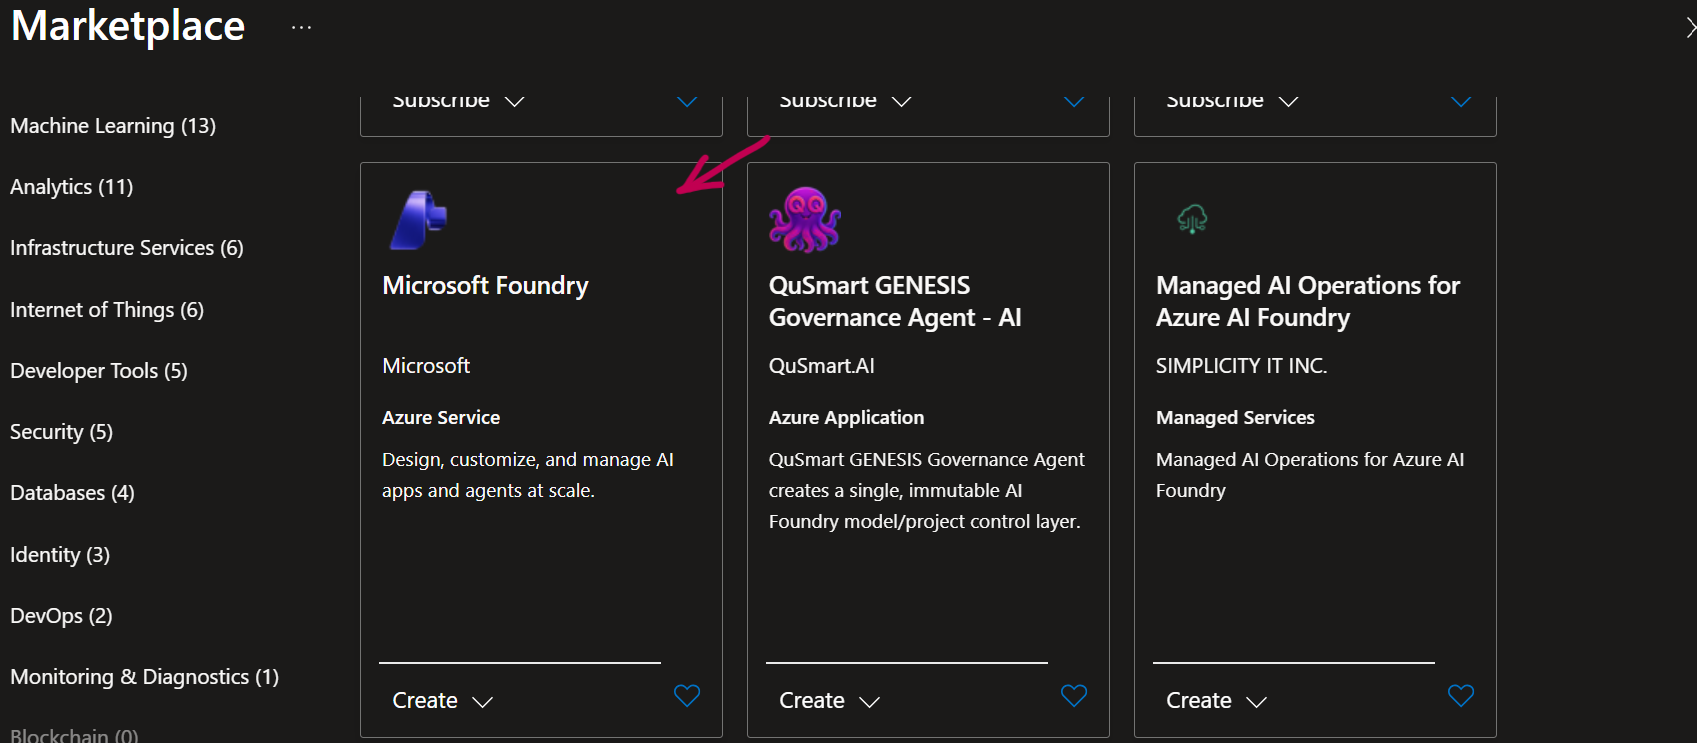Open the ellipsis menu beside Marketplace

(x=301, y=28)
